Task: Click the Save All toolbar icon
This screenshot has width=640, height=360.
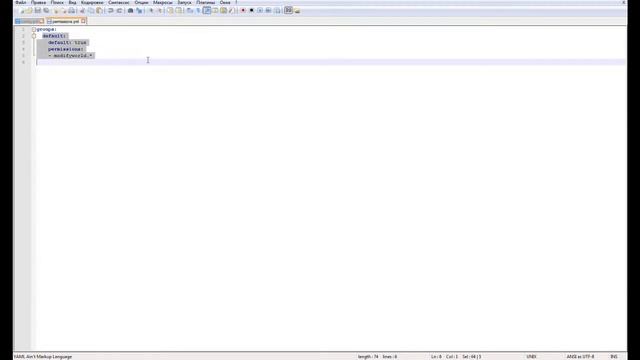Action: 46,11
